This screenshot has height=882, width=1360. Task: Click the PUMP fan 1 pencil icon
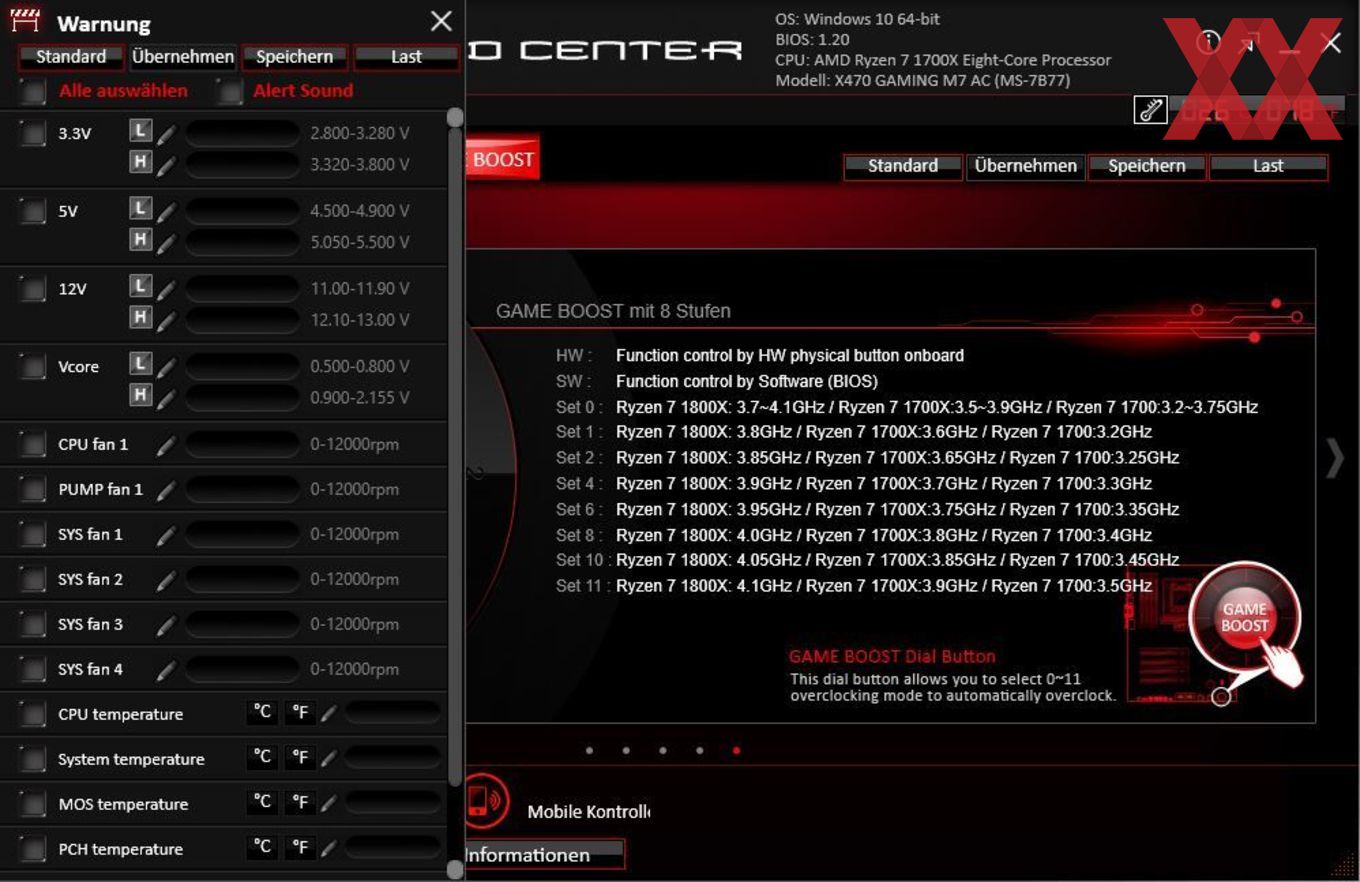coord(167,490)
